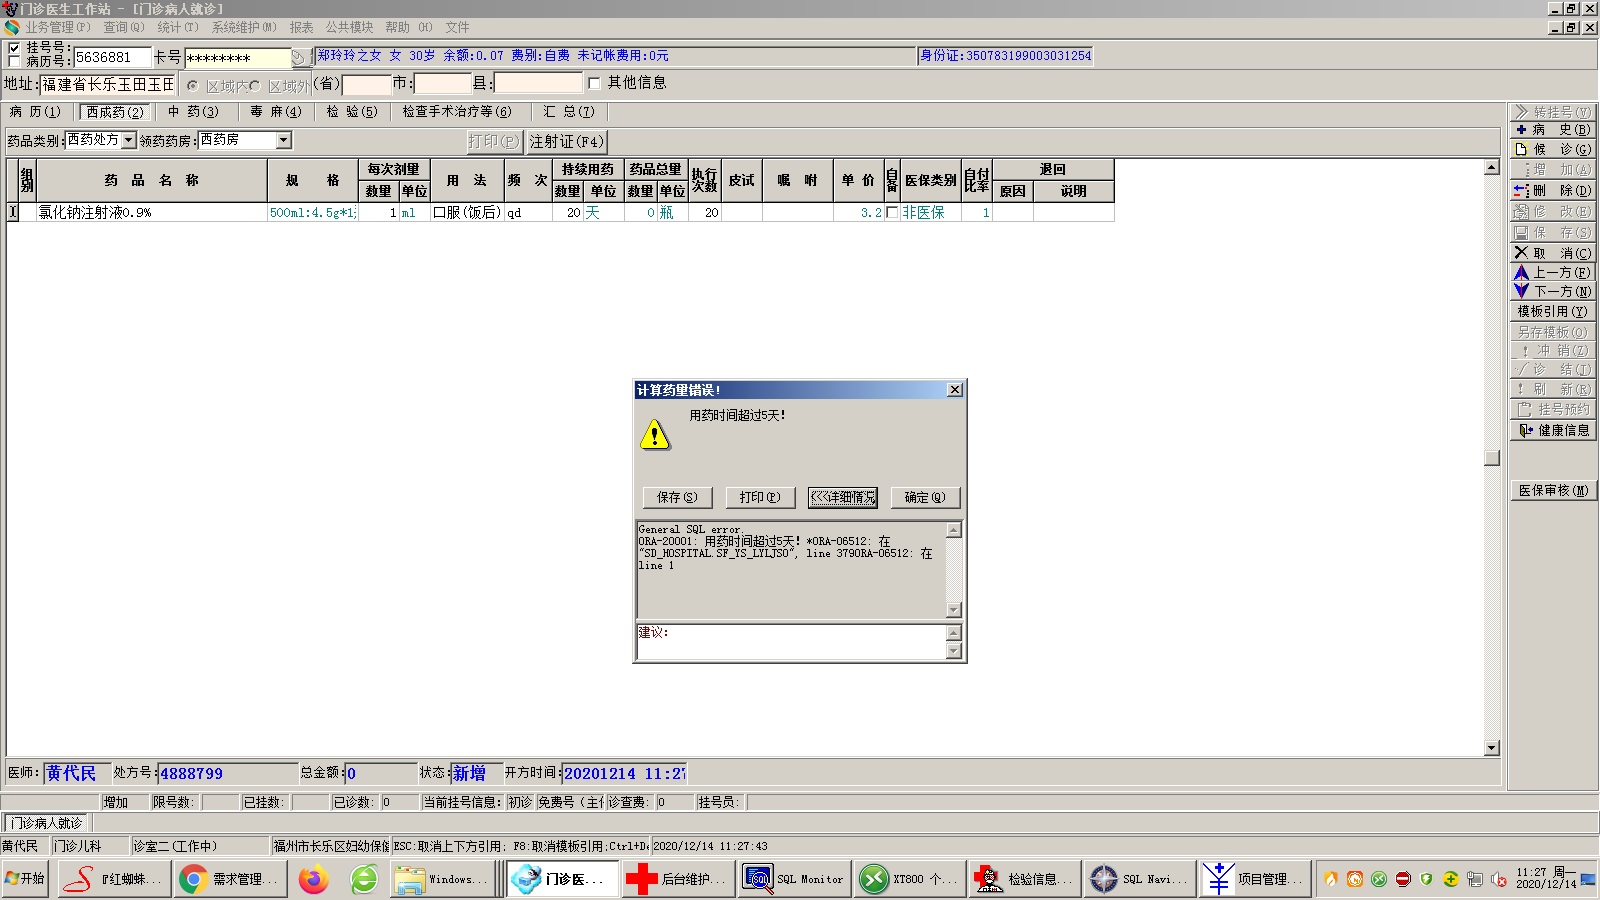
Task: Switch to 检查手术治疗等(6) tab
Action: coord(457,112)
